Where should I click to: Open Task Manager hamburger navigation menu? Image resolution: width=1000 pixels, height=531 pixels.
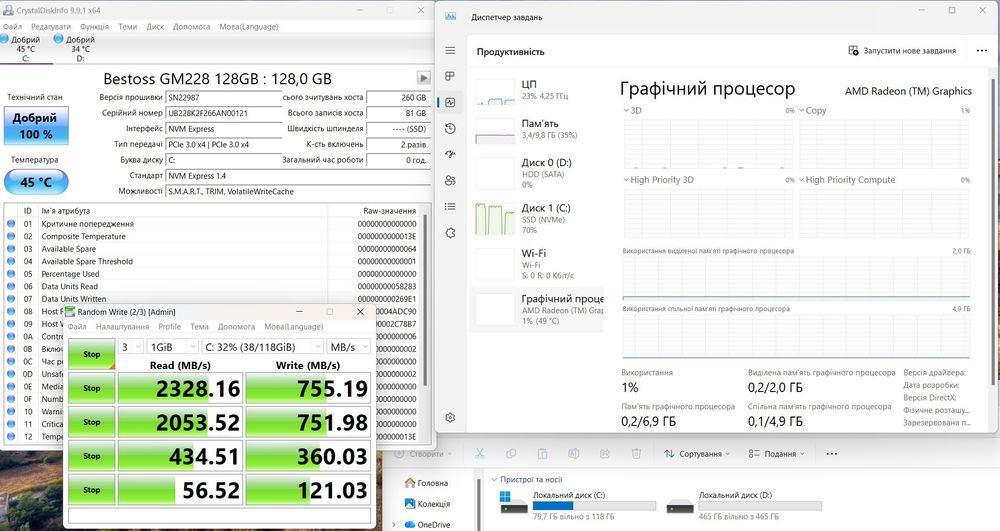pyautogui.click(x=450, y=50)
